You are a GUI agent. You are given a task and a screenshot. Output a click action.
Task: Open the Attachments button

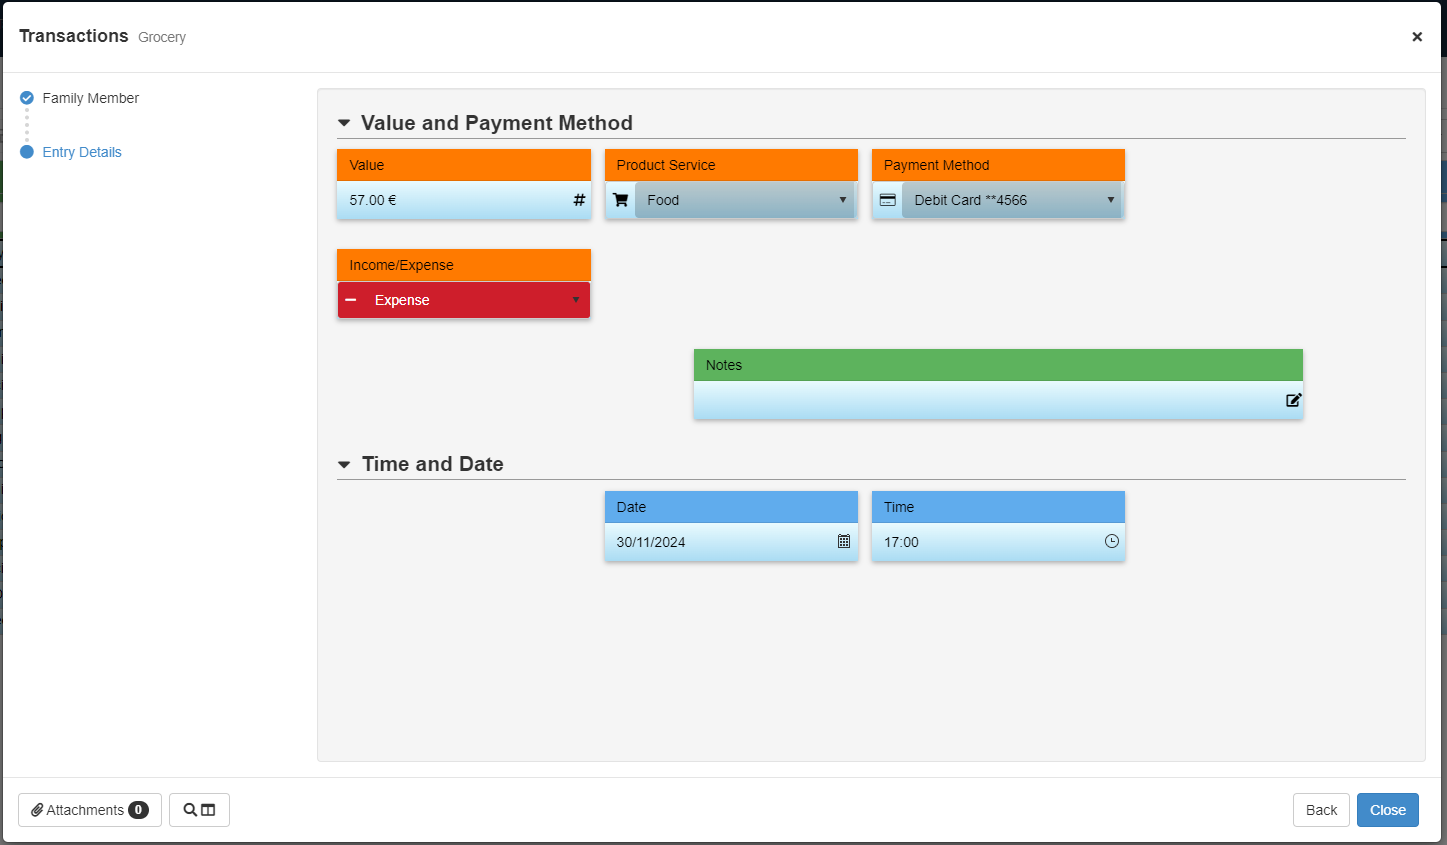coord(90,810)
